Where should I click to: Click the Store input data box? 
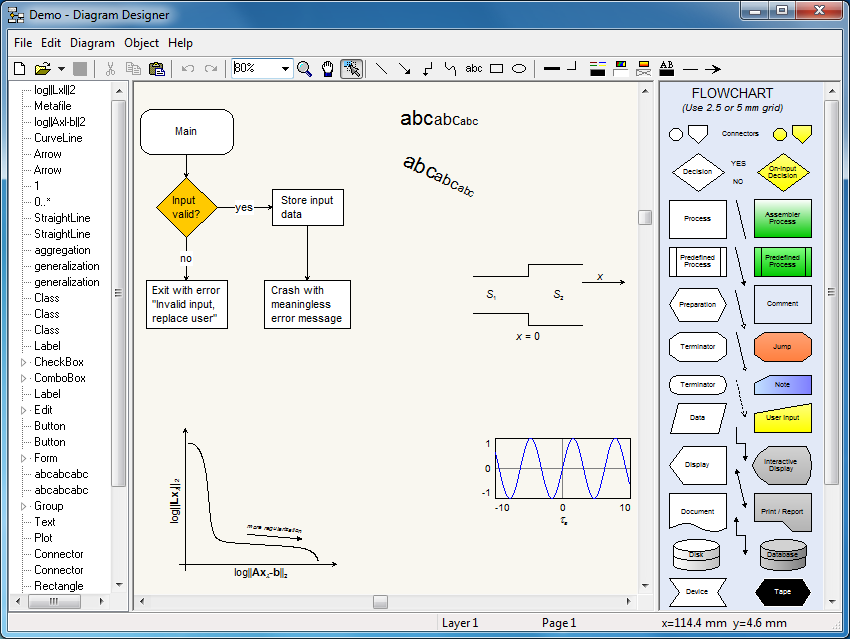307,207
